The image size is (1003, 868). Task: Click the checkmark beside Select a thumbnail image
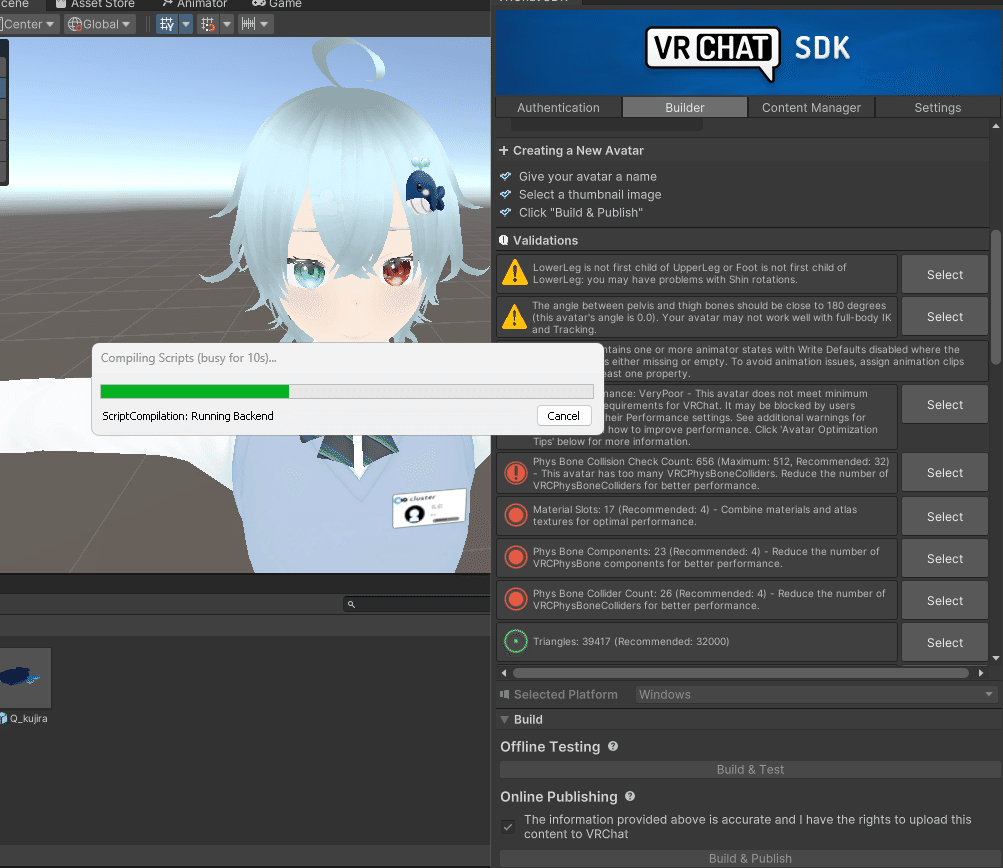pos(505,194)
